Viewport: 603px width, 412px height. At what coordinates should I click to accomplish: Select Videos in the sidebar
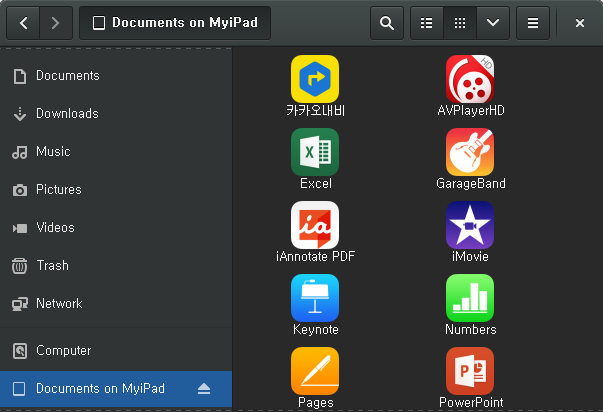[x=116, y=228]
